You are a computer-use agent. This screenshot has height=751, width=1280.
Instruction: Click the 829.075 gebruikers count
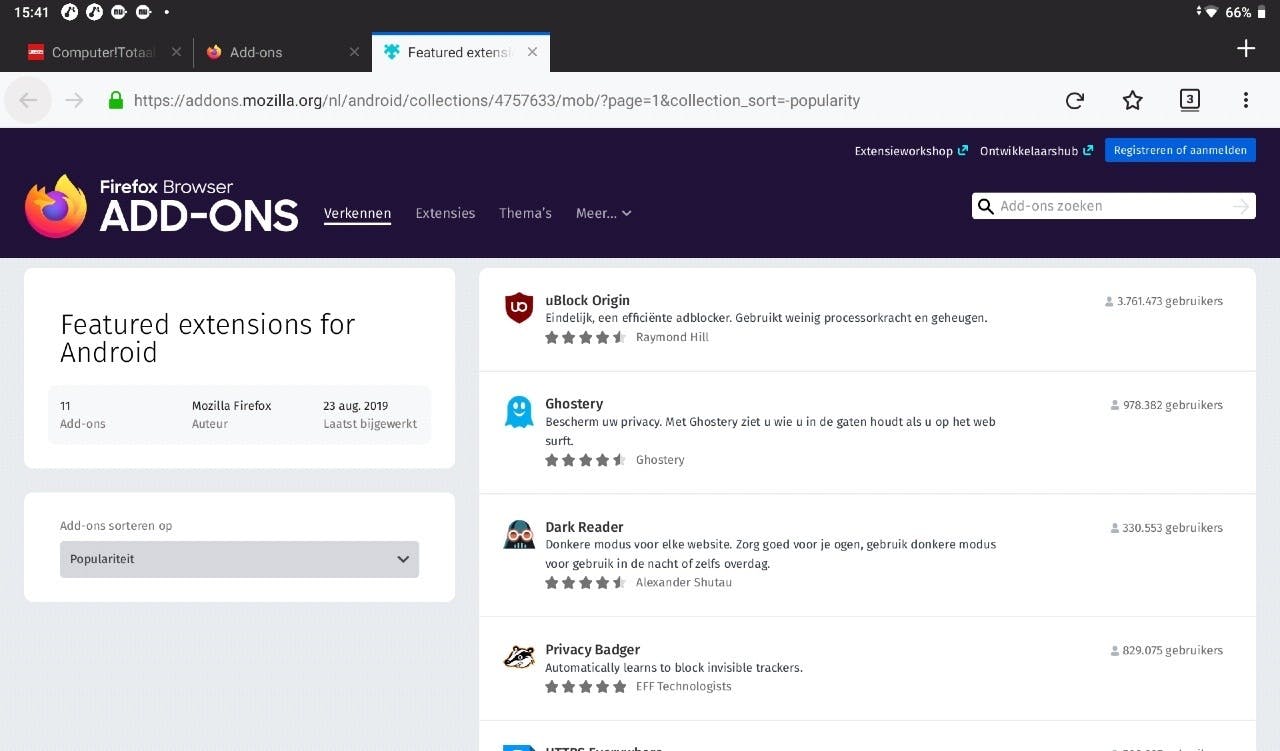(x=1167, y=651)
